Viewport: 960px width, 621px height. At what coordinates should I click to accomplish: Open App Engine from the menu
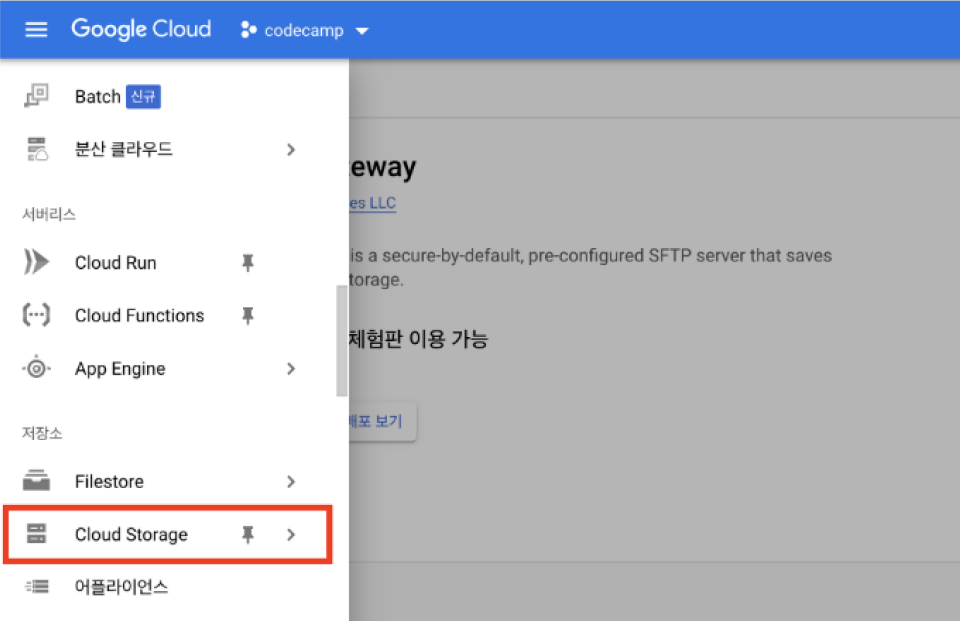[120, 369]
